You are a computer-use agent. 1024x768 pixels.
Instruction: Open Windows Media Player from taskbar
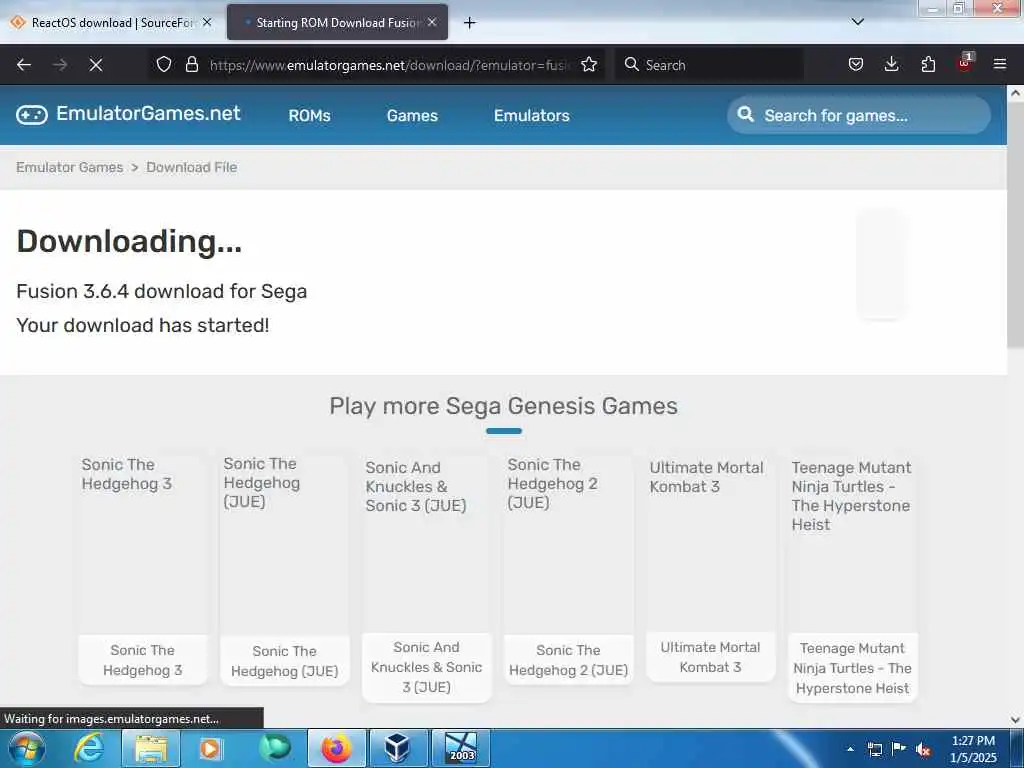[x=210, y=748]
